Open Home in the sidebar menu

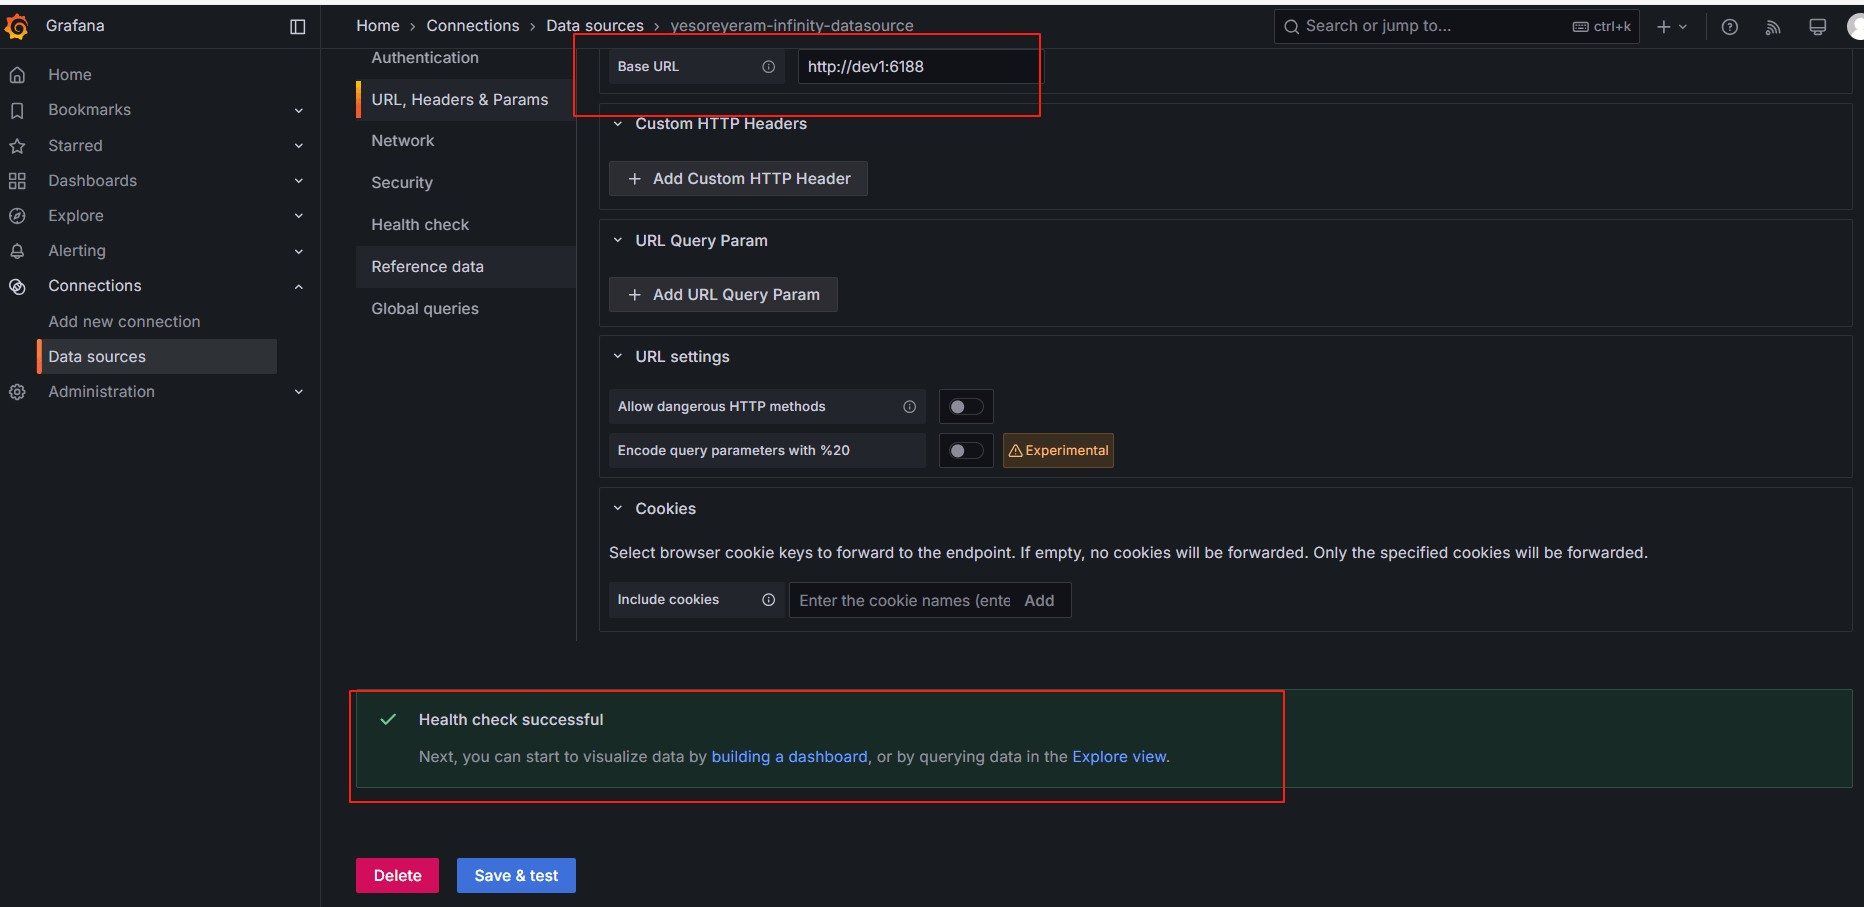[x=70, y=75]
